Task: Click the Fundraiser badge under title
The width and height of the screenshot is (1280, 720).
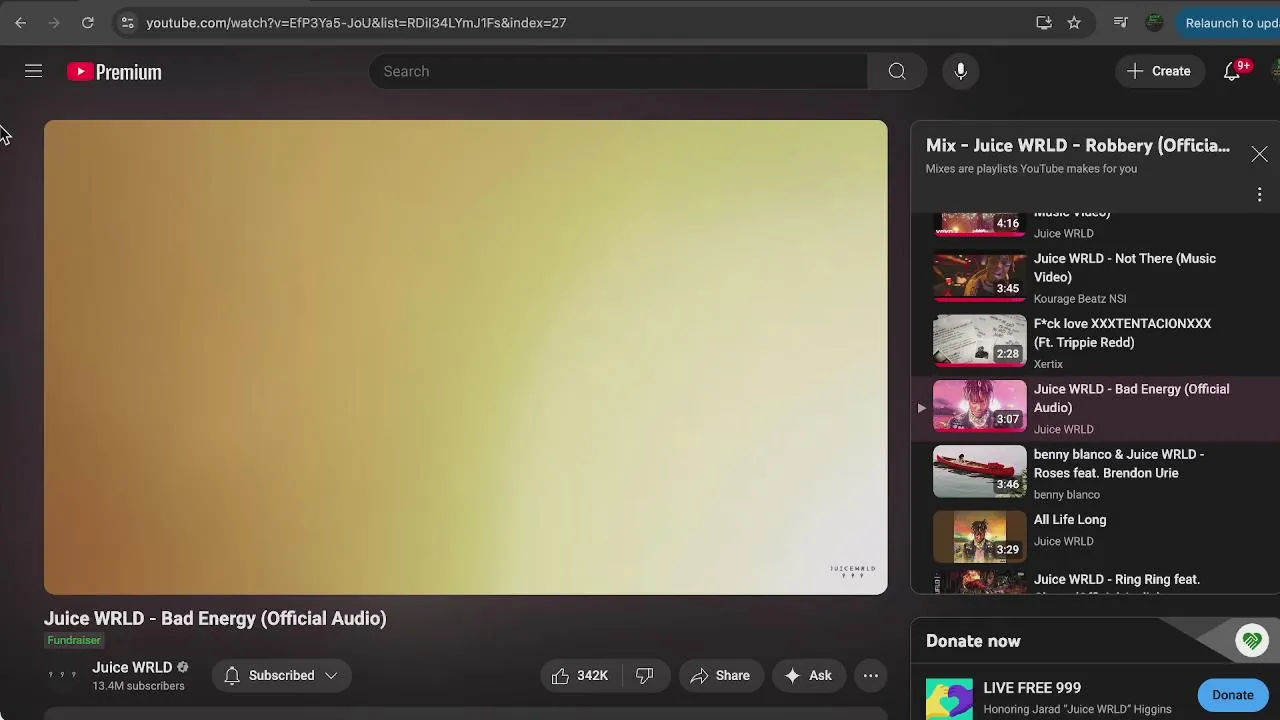Action: pos(74,640)
